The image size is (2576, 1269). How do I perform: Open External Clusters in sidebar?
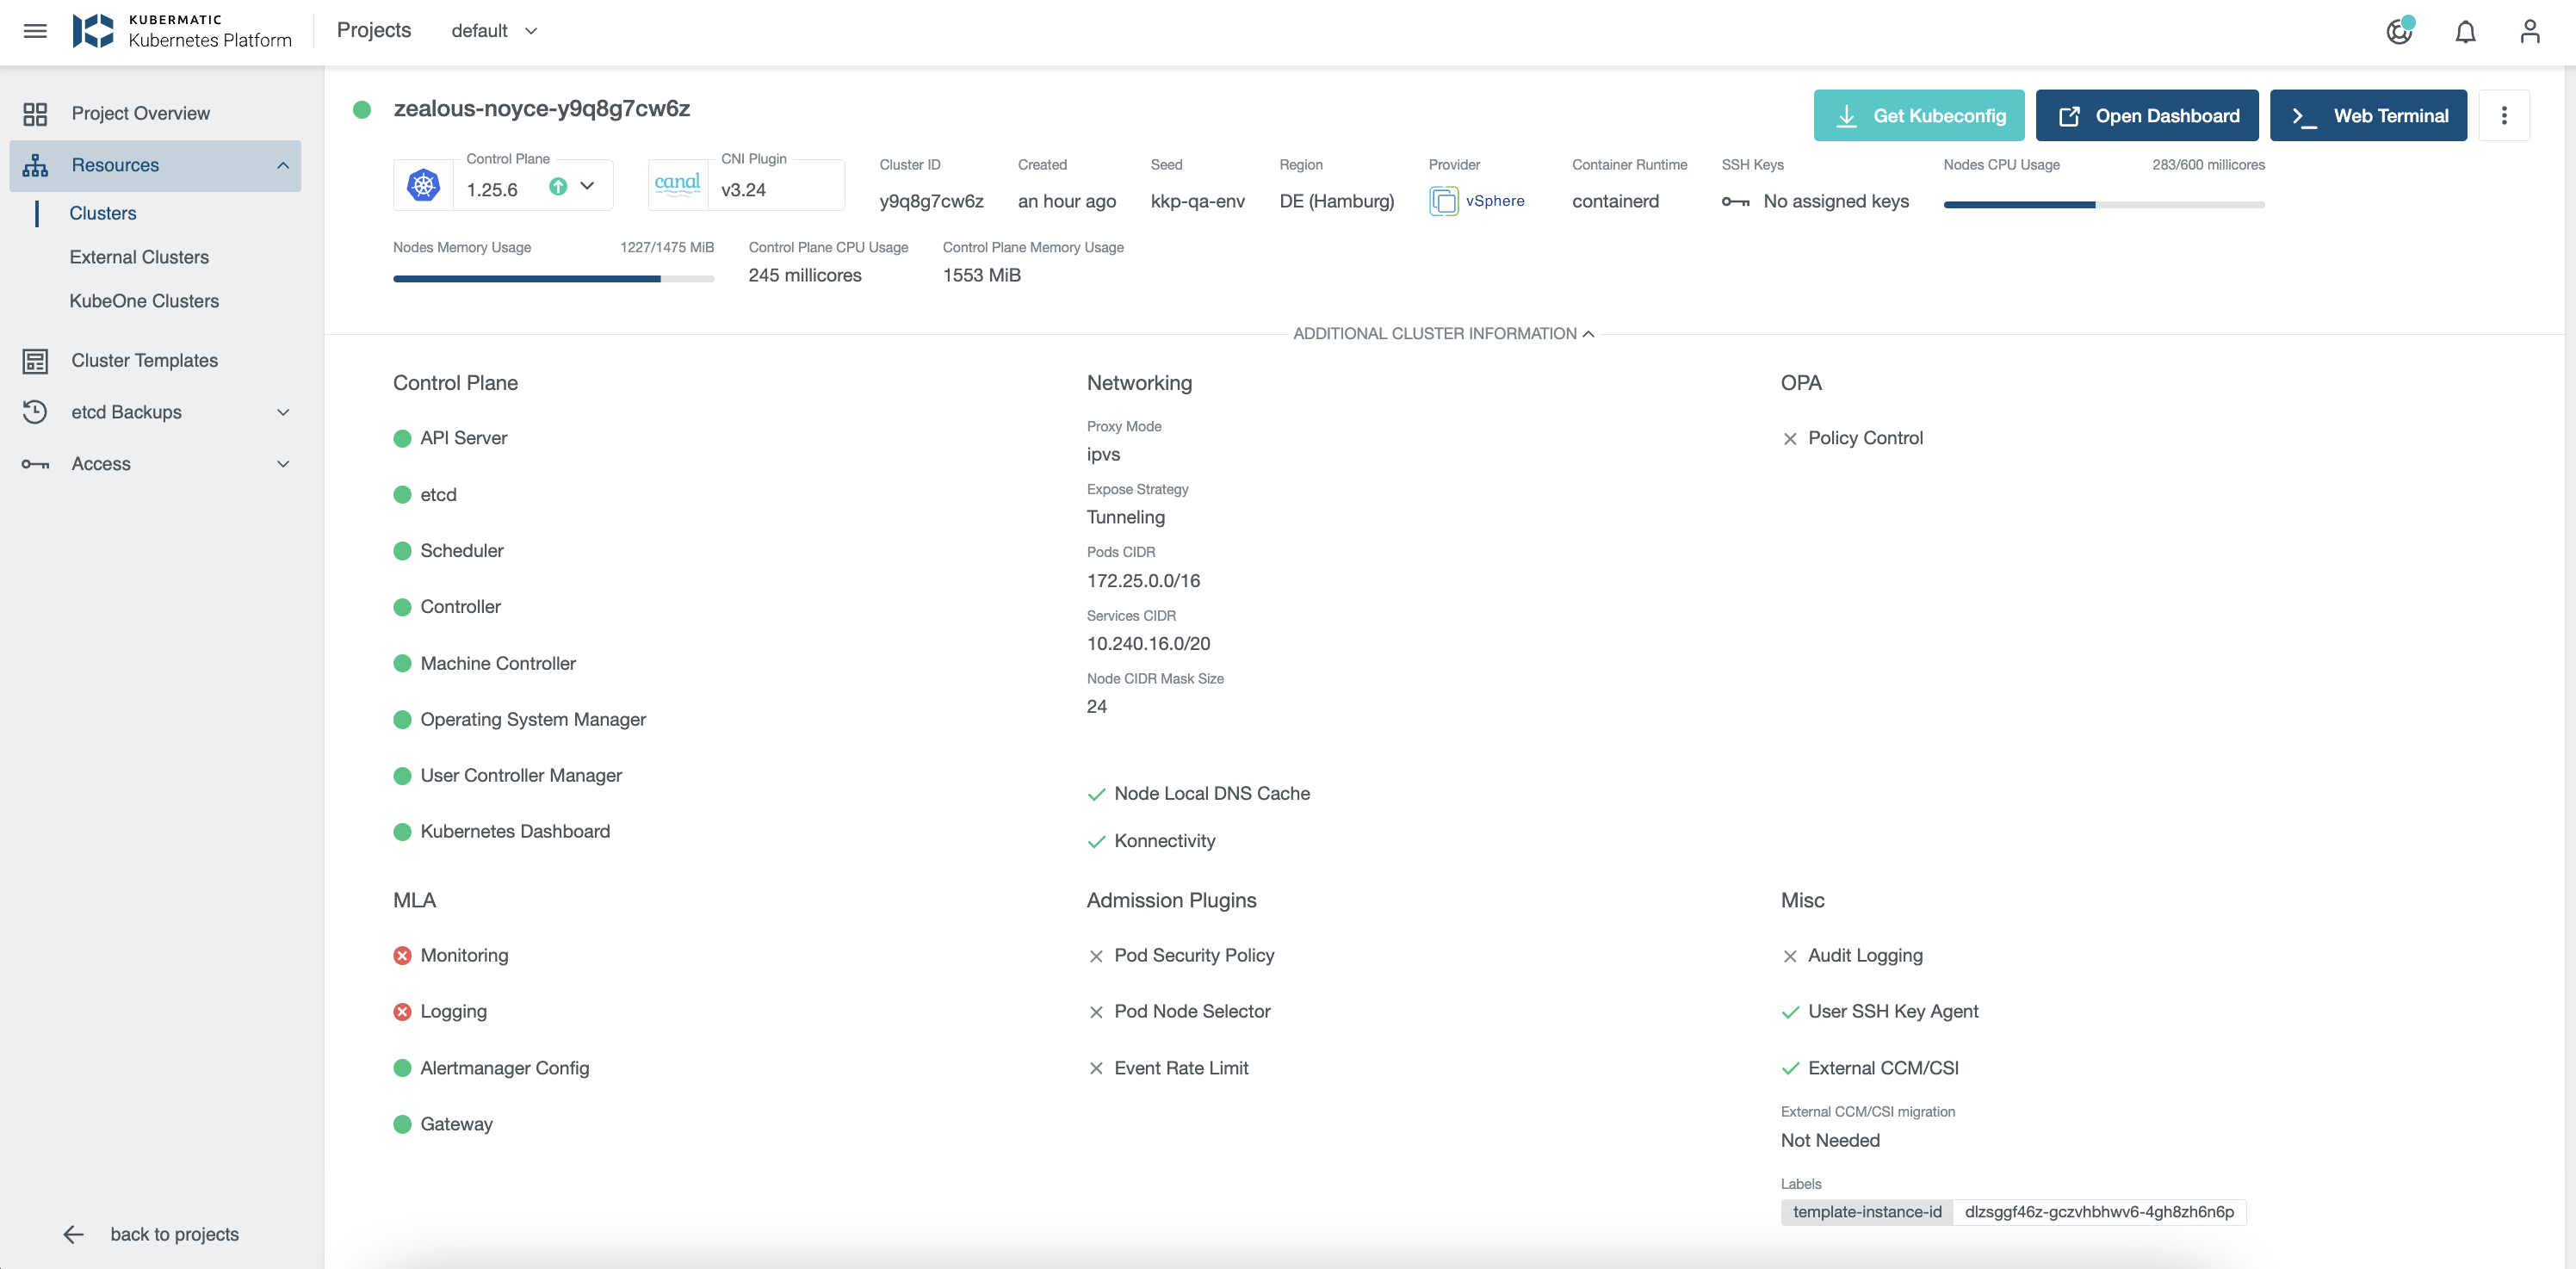pyautogui.click(x=139, y=257)
